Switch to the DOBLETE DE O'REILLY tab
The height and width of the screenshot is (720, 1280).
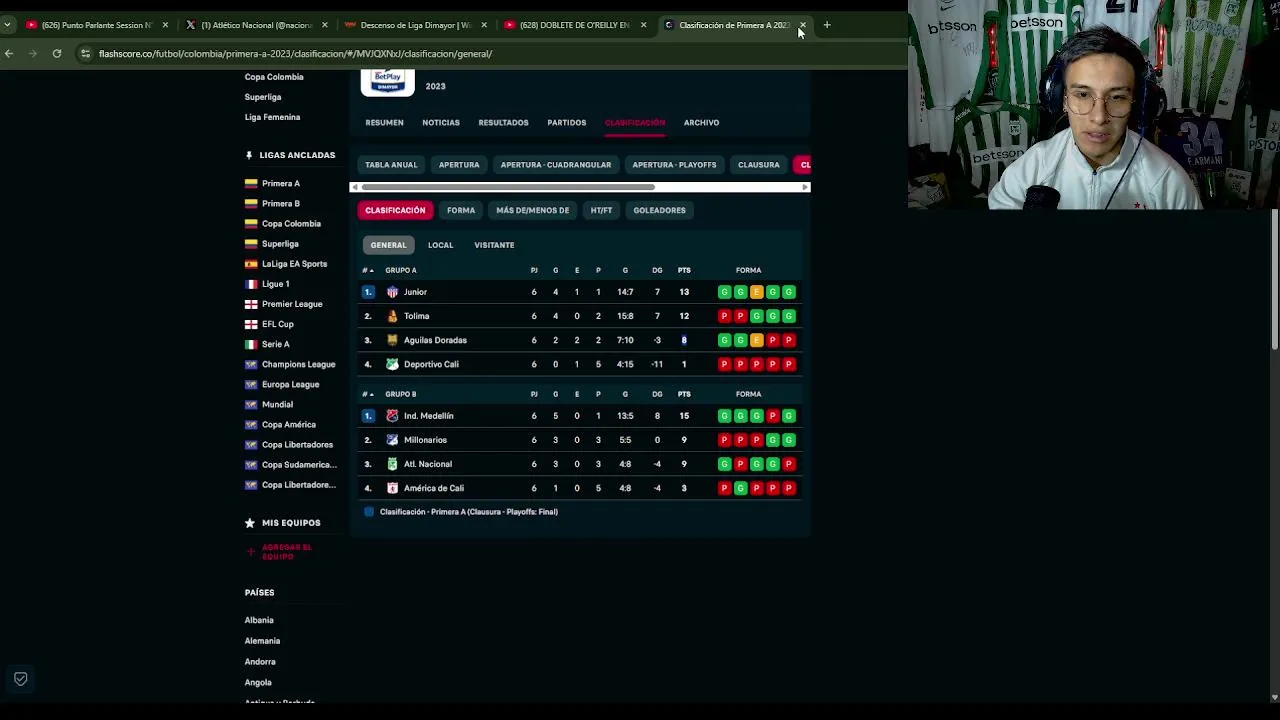coord(574,25)
